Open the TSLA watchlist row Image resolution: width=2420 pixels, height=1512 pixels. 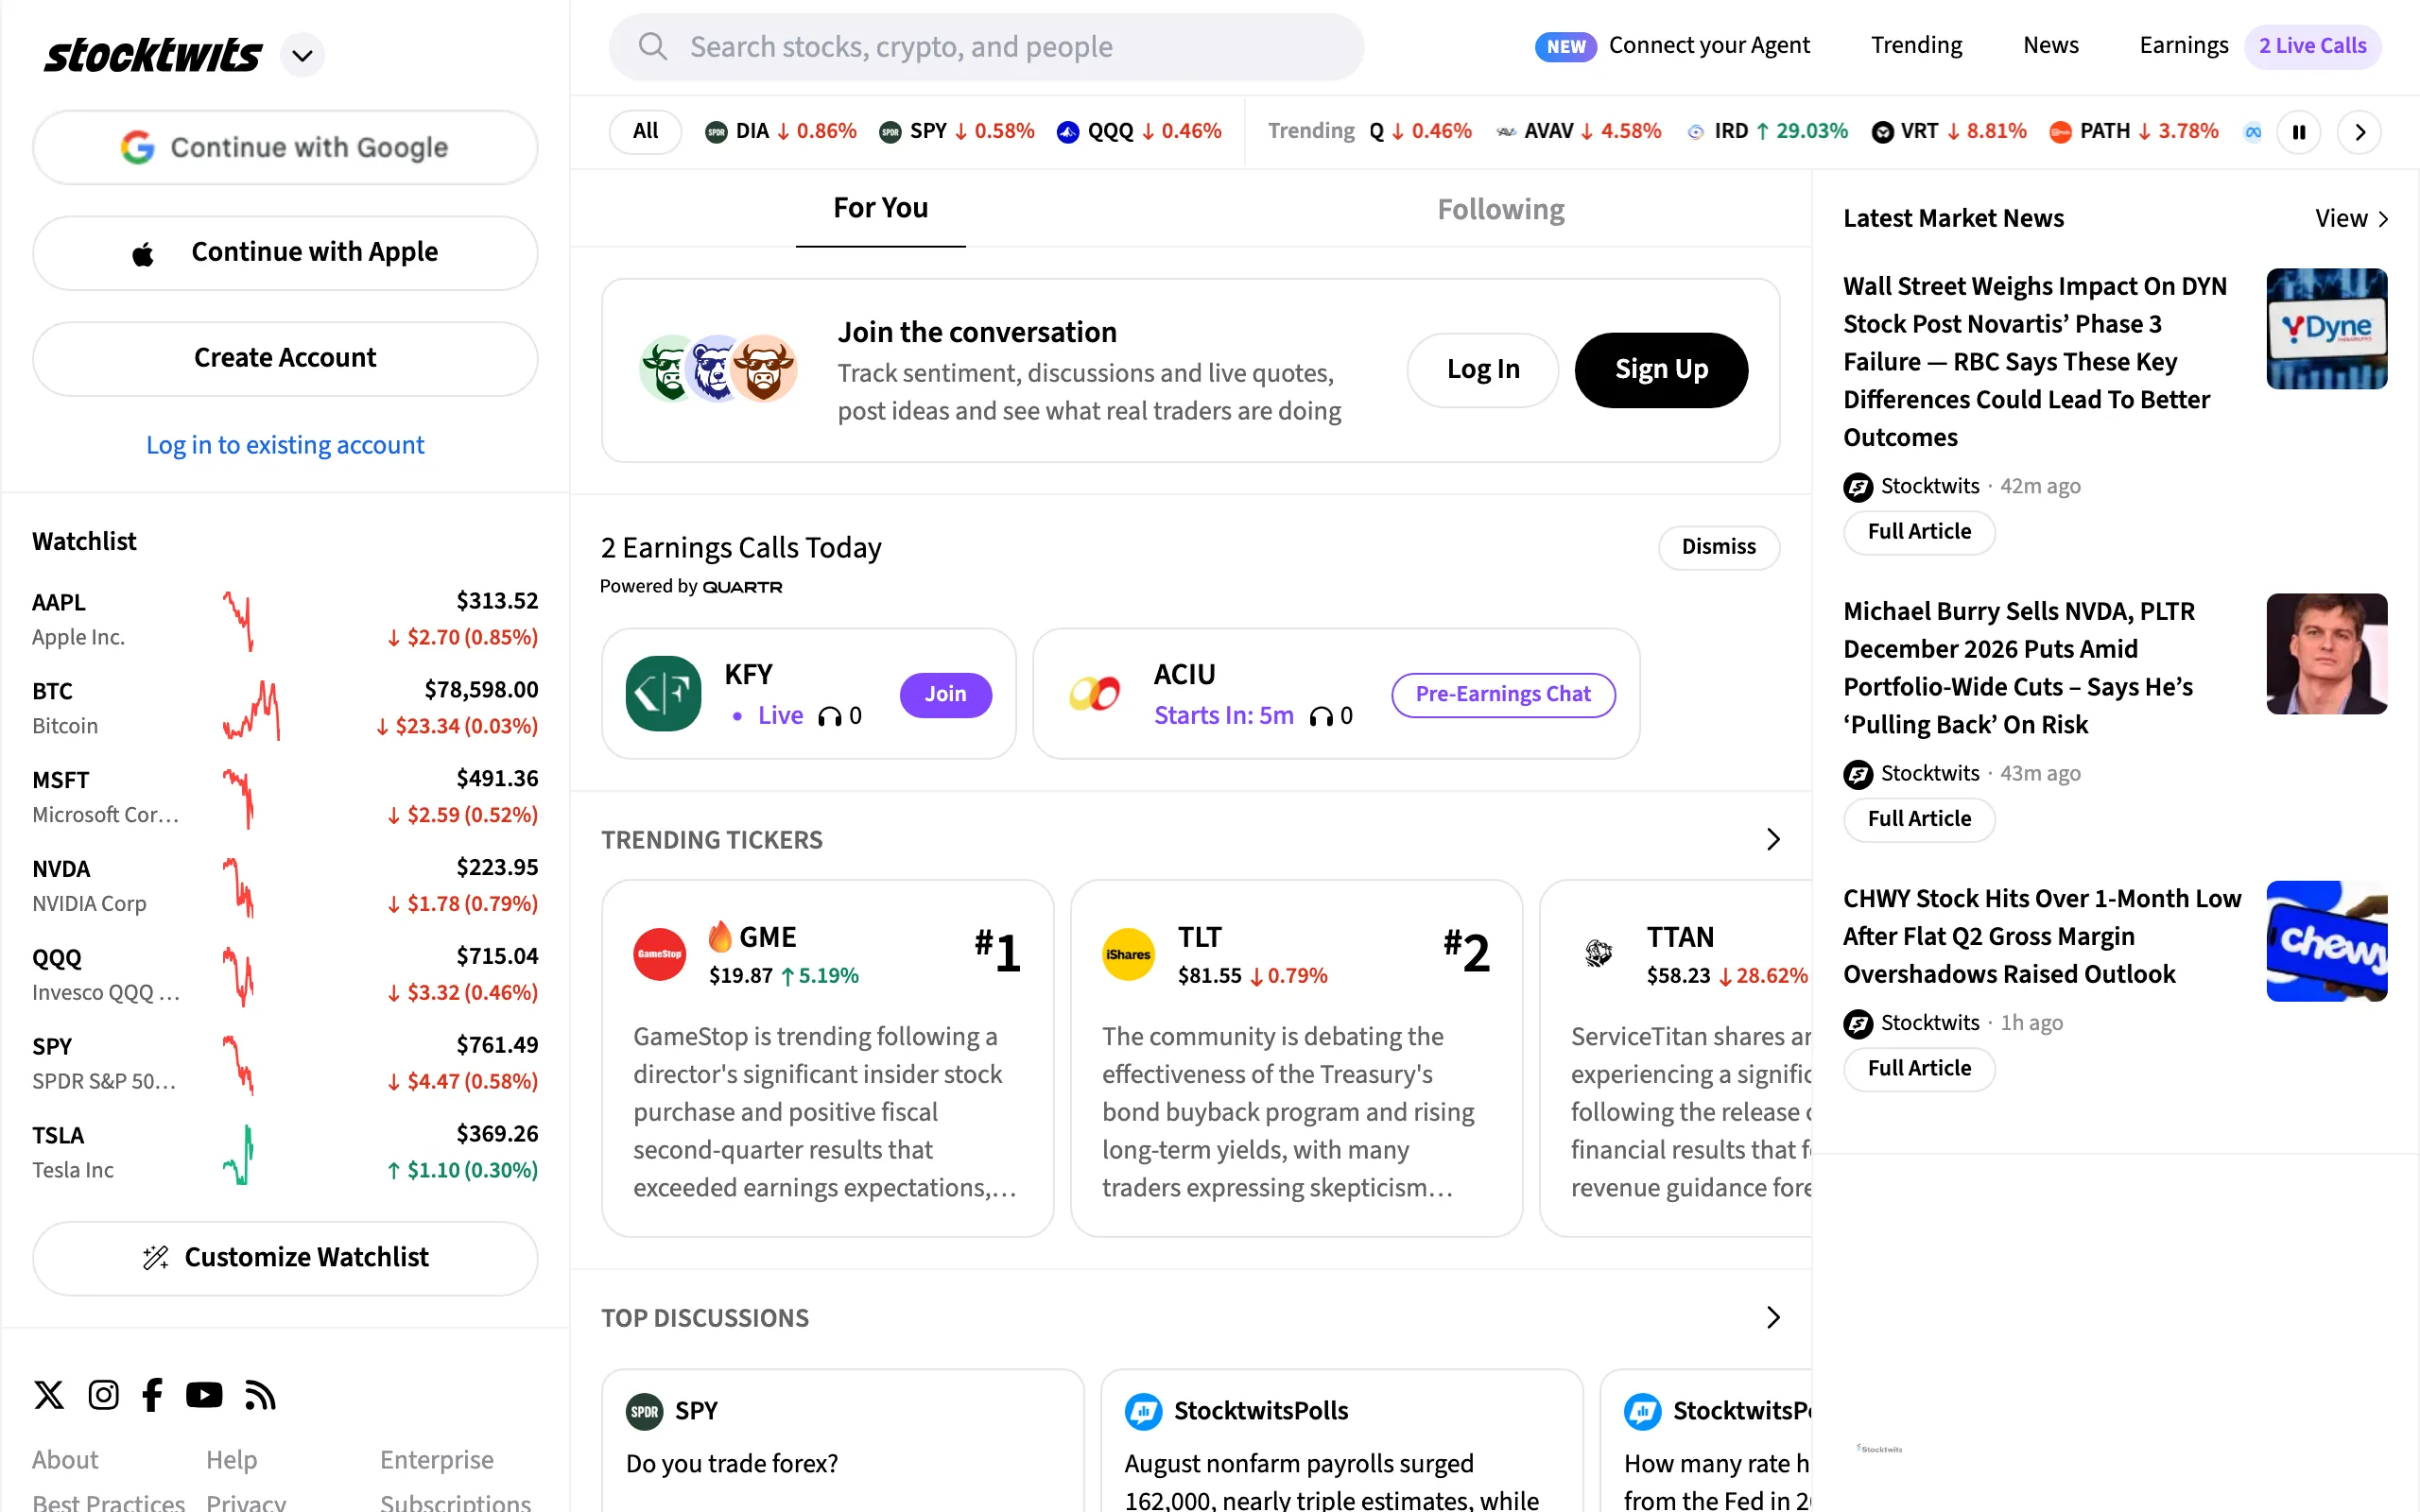[x=285, y=1151]
